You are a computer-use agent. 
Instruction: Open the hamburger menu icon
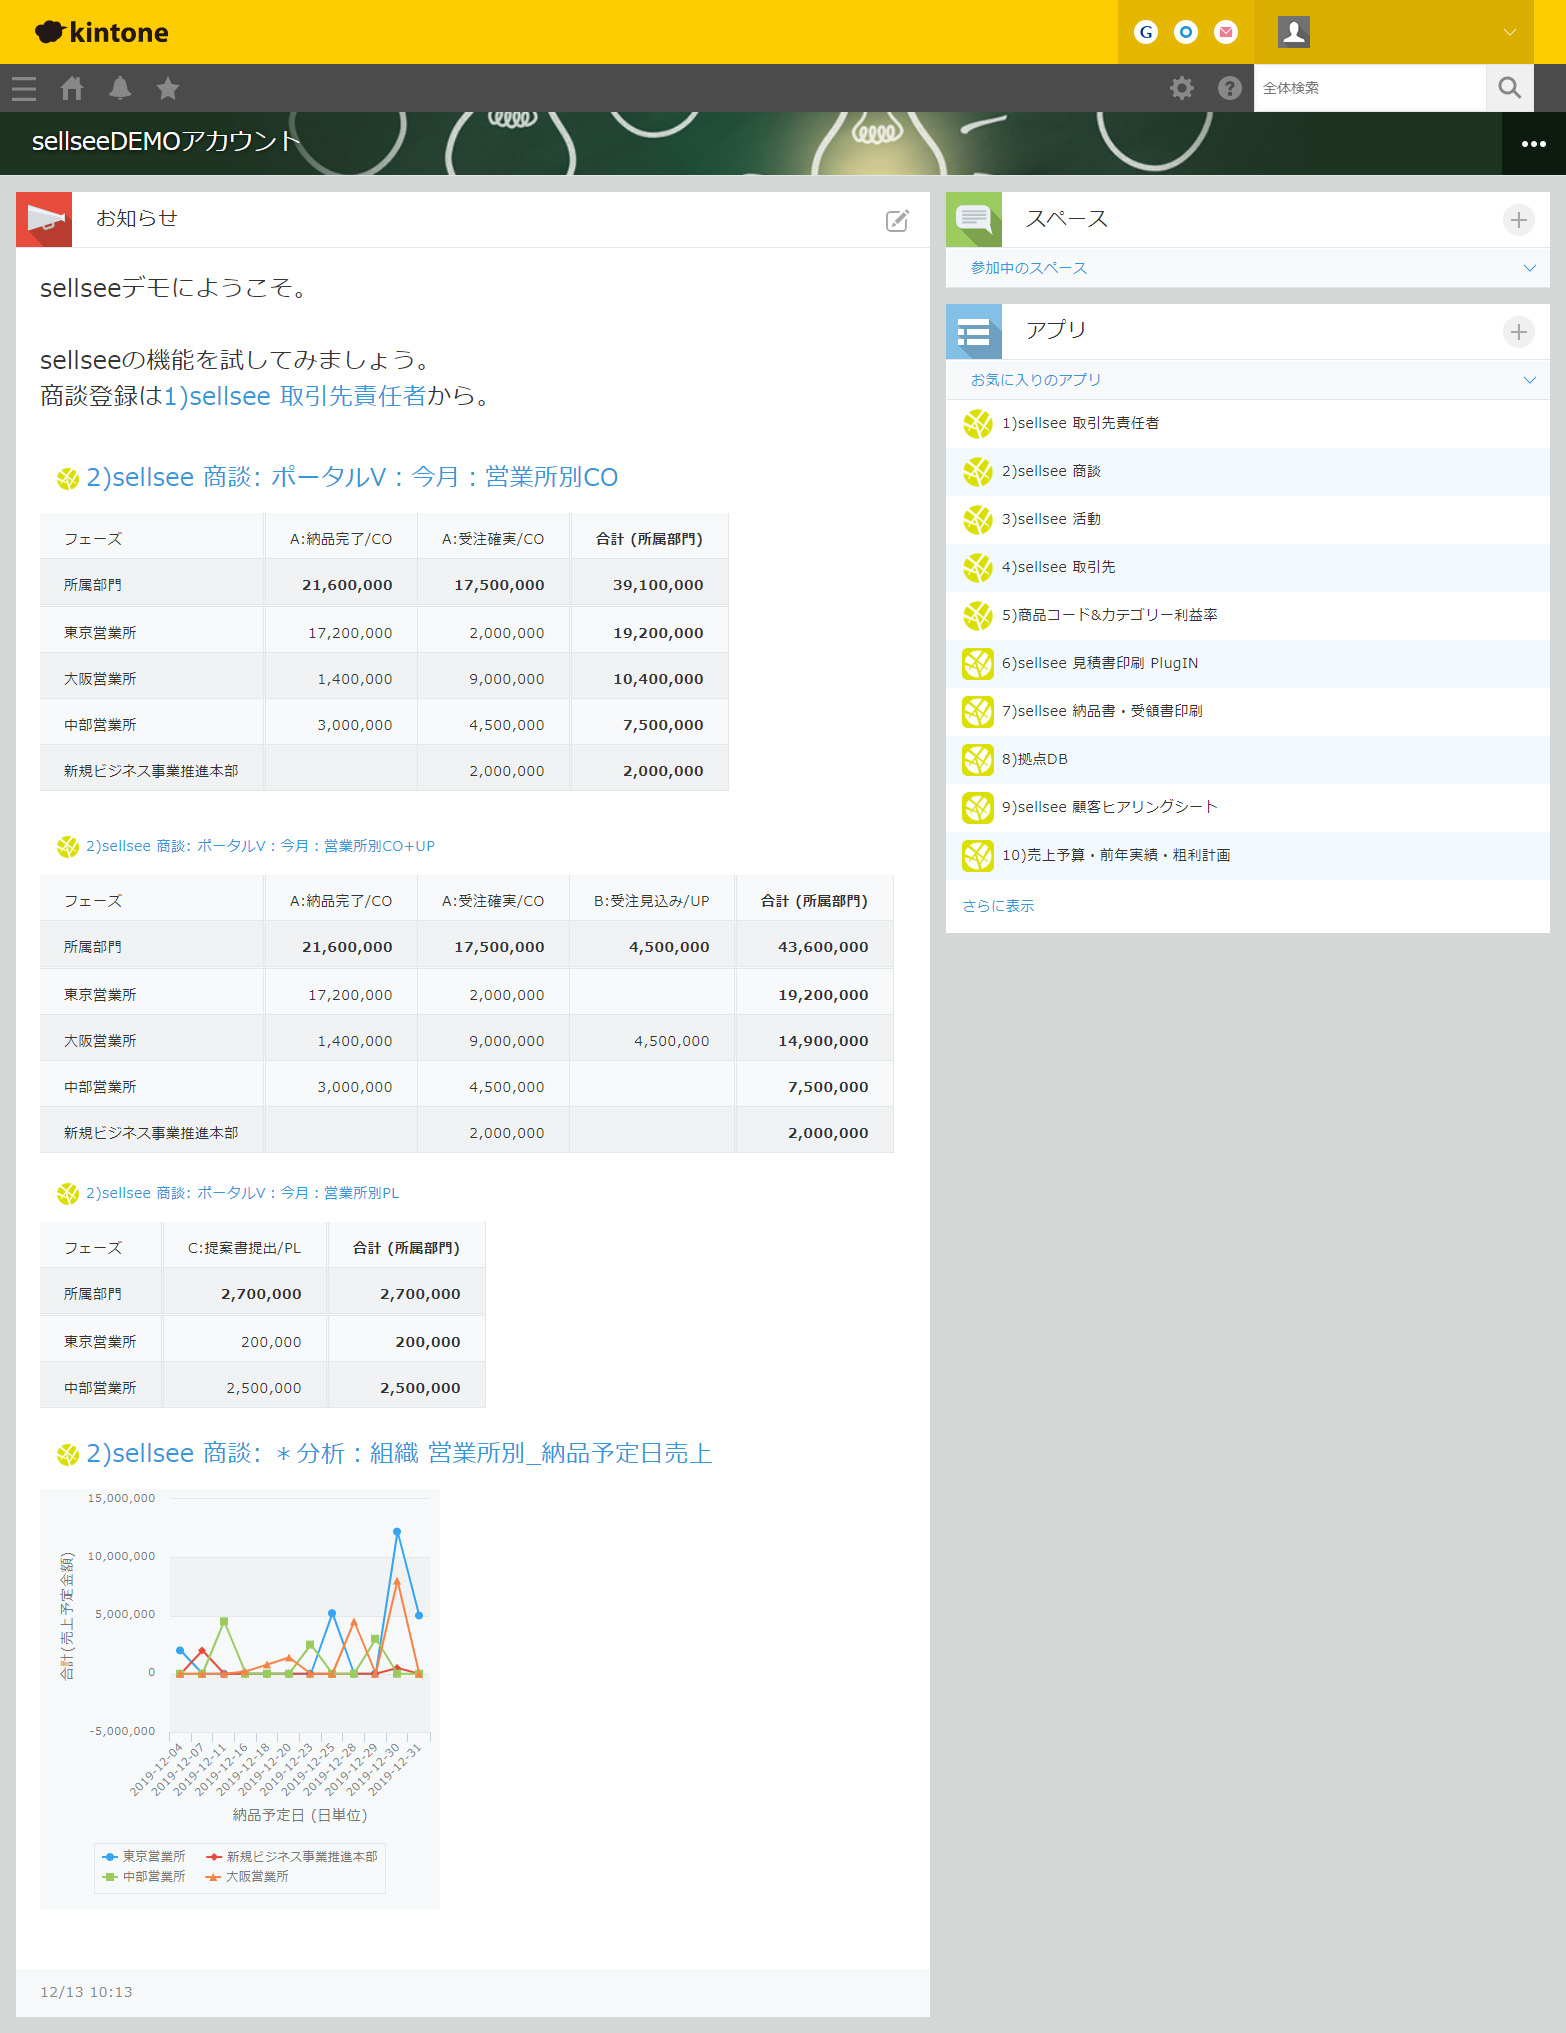(24, 89)
